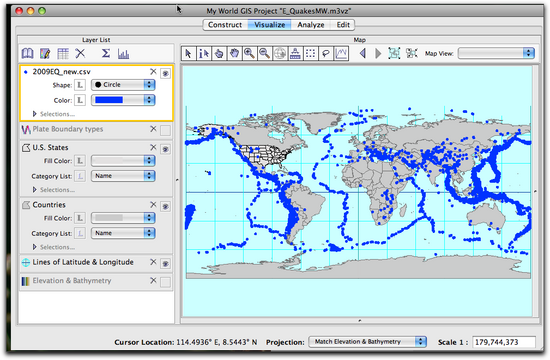Pick the Countries gray Fill Color swatch
Viewport: 550px width, 360px height.
pyautogui.click(x=109, y=218)
